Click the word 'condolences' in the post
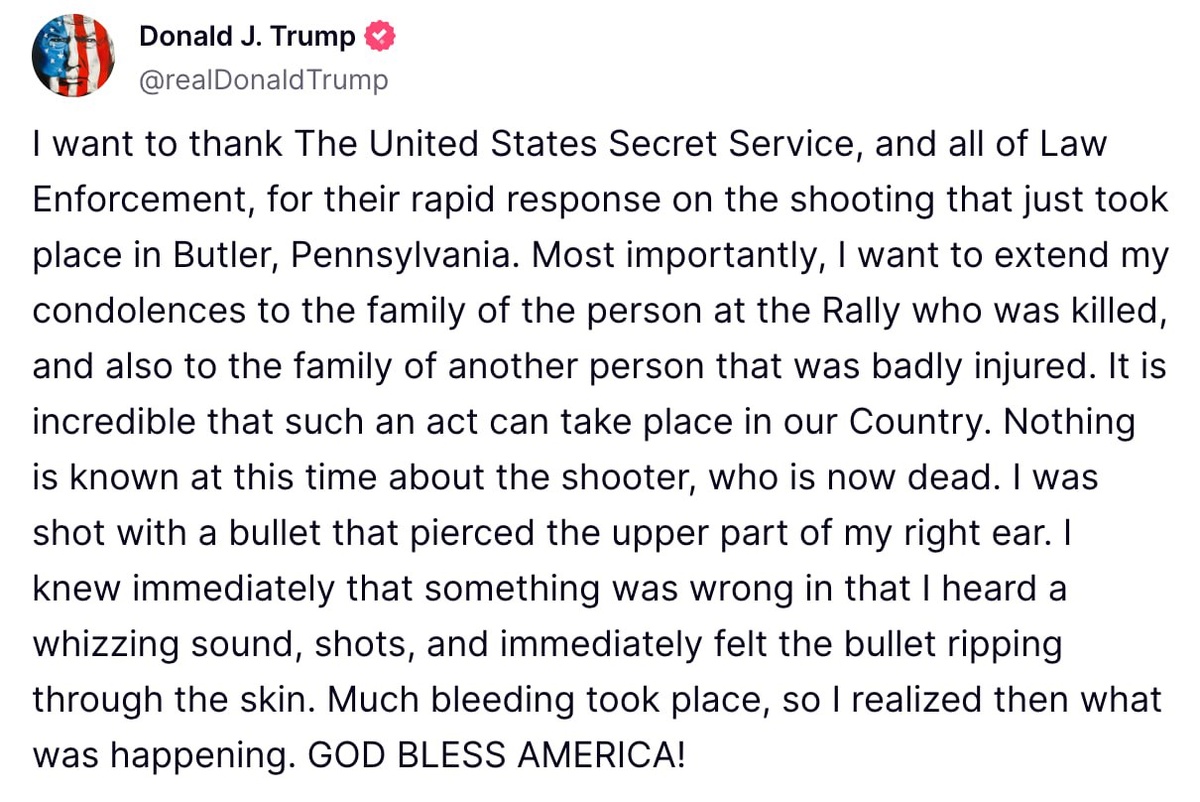1200x802 pixels. 138,311
